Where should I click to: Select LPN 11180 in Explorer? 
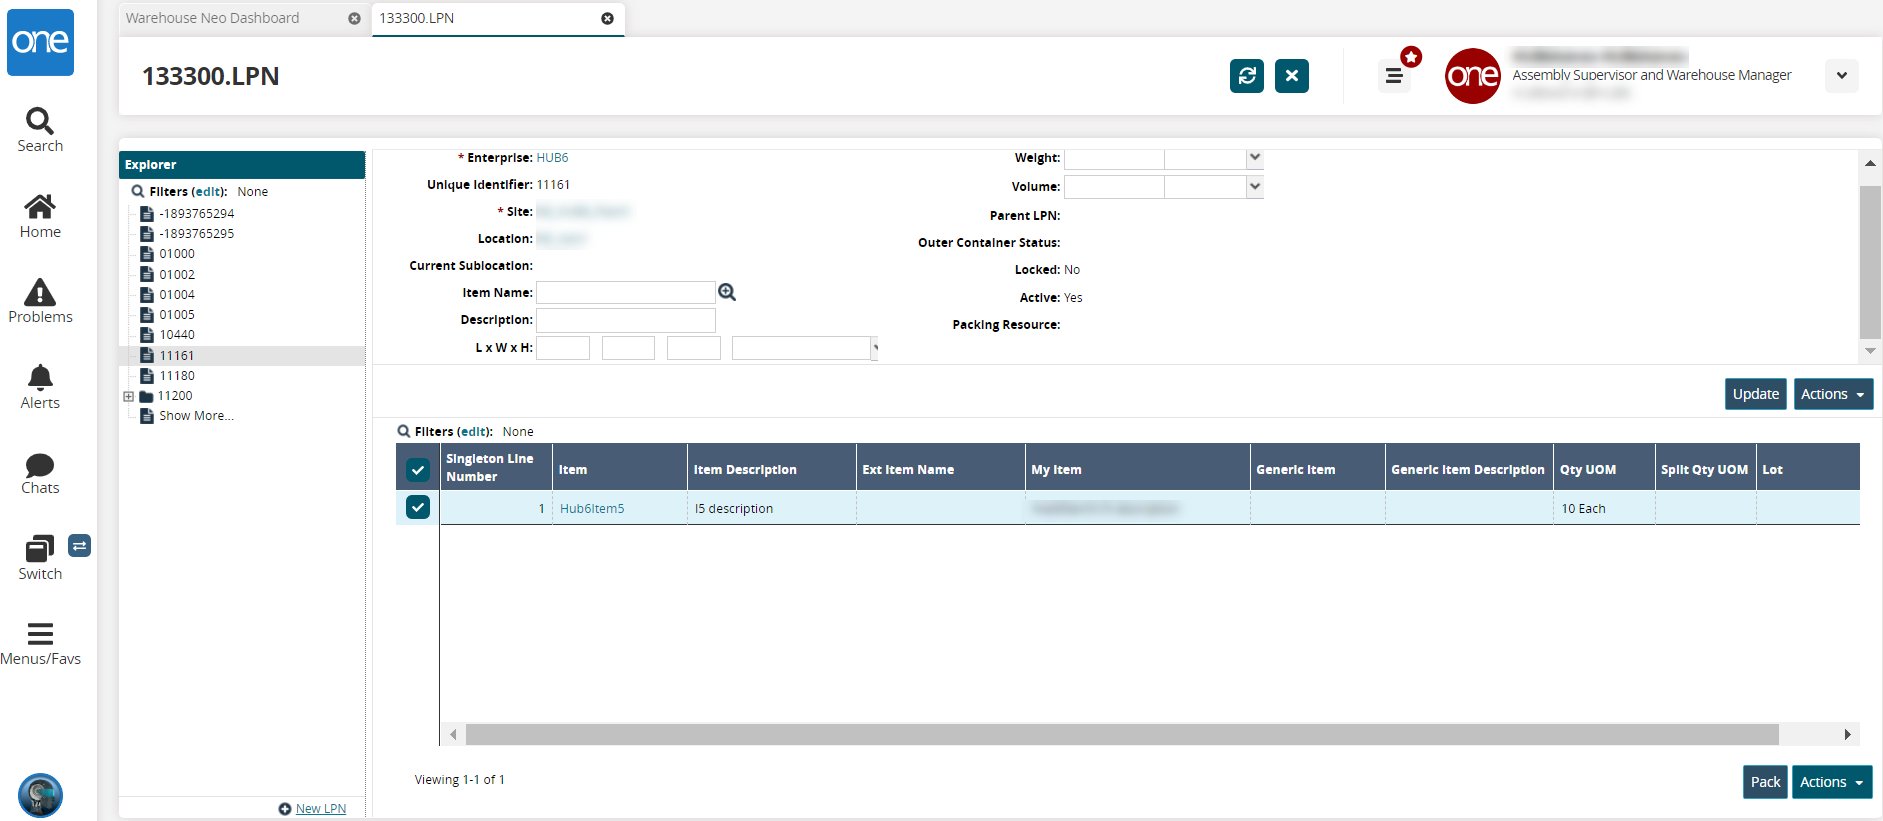(x=177, y=375)
